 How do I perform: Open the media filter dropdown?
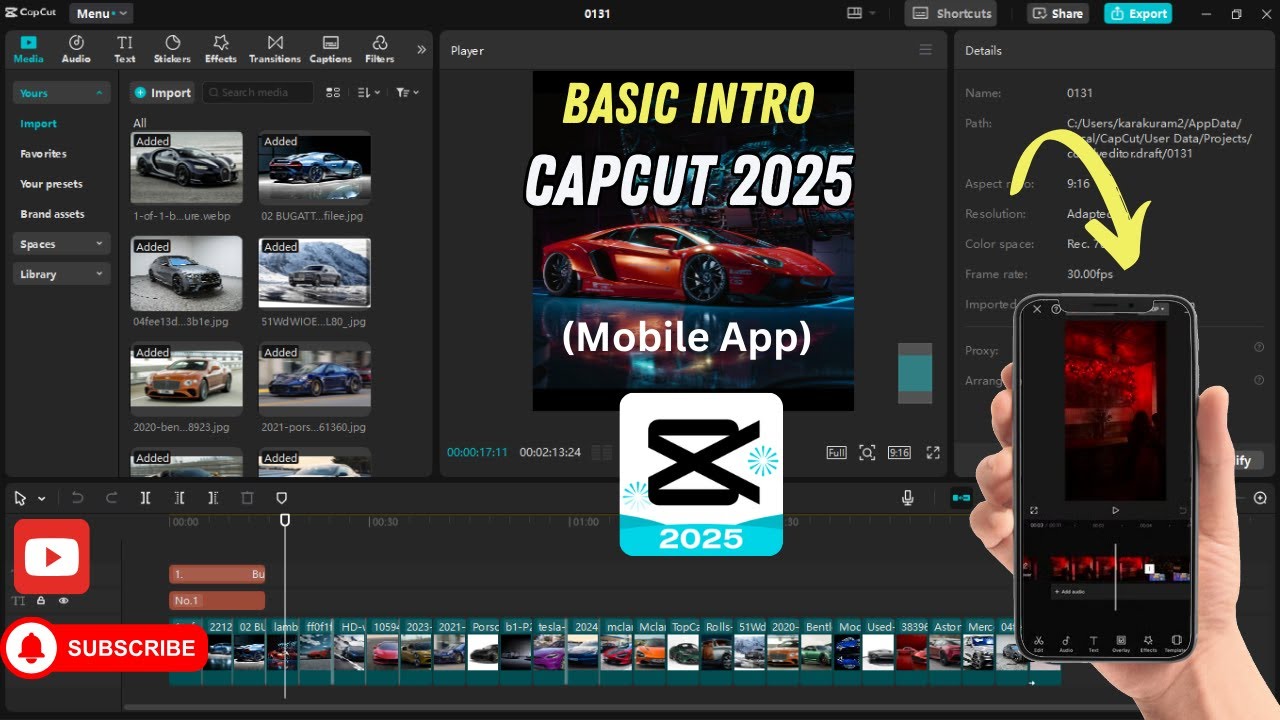tap(406, 92)
